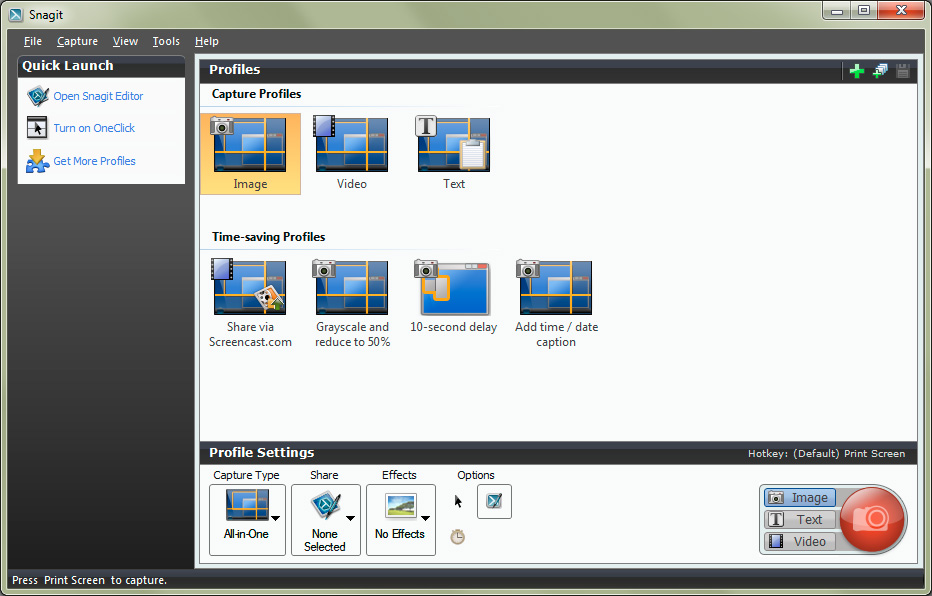Toggle the timer capture clock option
Viewport: 932px width, 596px height.
[x=458, y=537]
